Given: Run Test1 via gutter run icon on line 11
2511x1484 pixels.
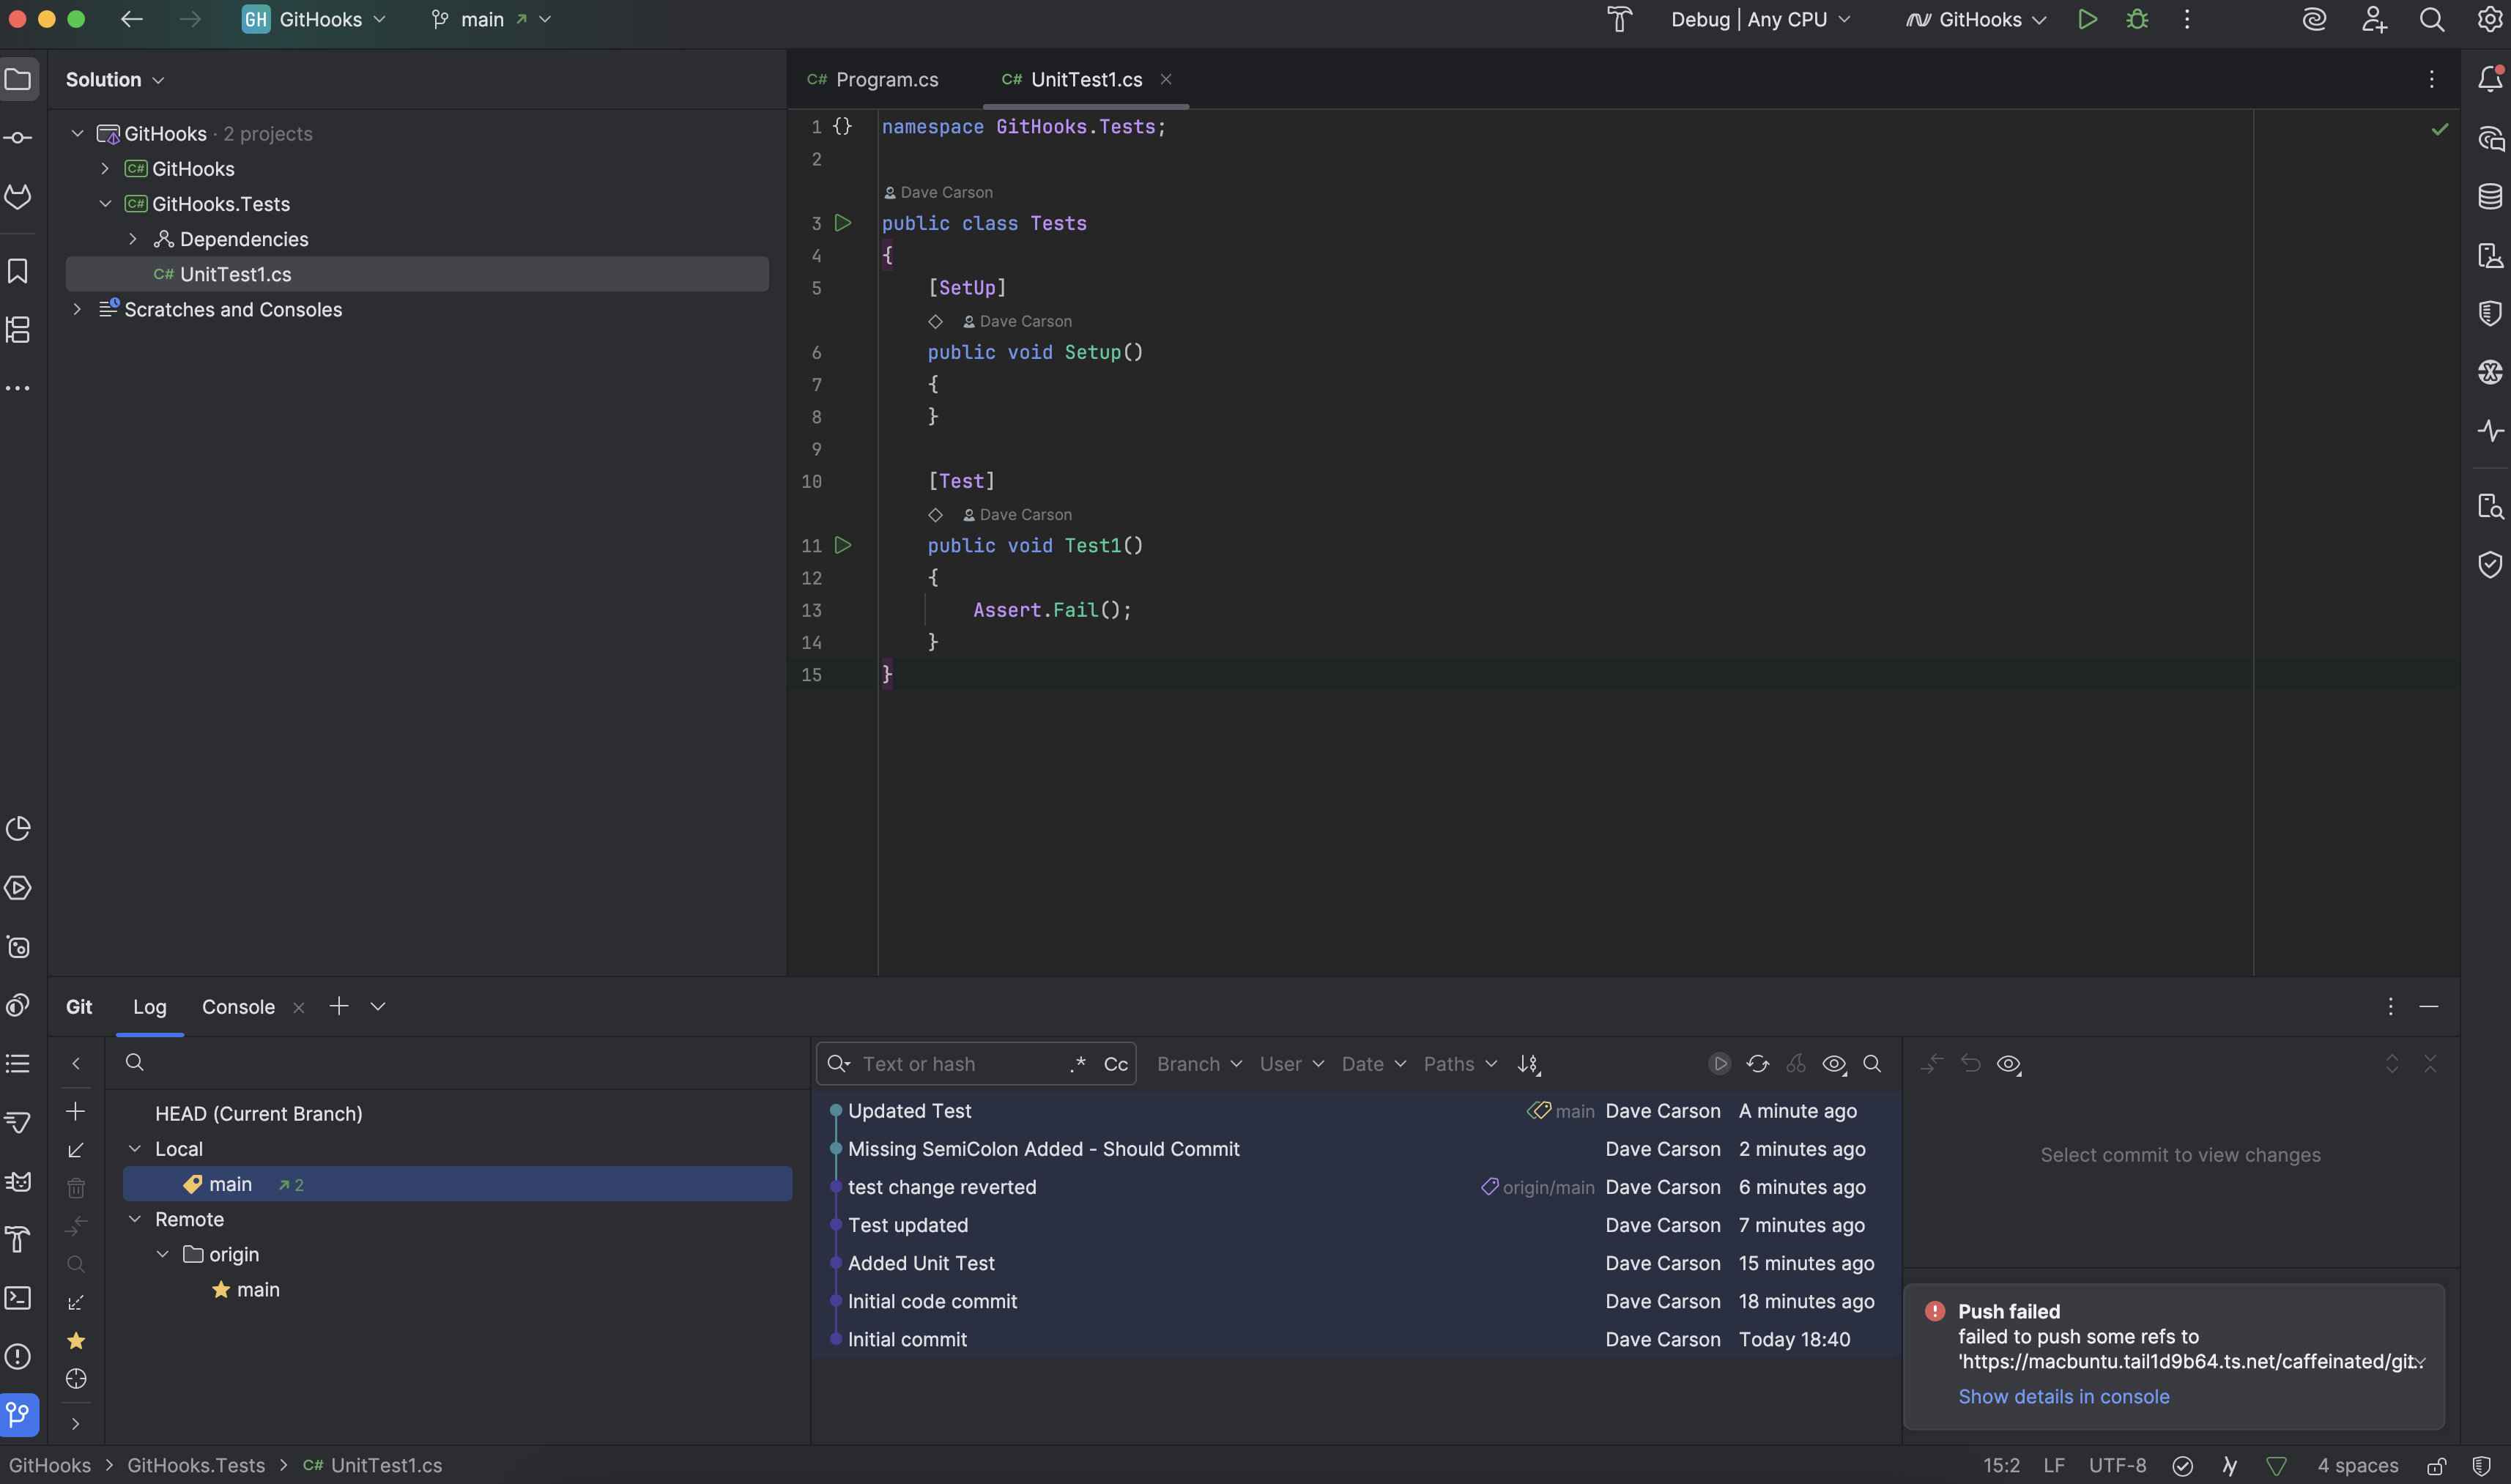Looking at the screenshot, I should tap(843, 545).
